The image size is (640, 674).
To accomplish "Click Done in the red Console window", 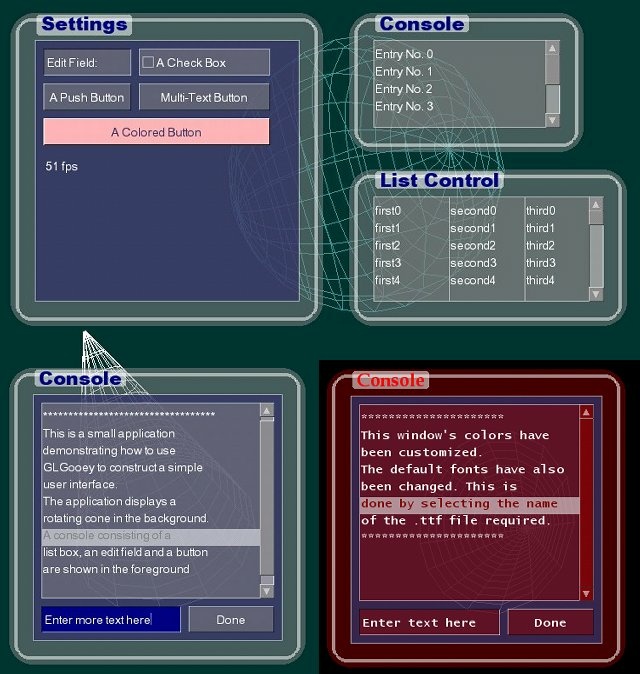I will (x=550, y=623).
